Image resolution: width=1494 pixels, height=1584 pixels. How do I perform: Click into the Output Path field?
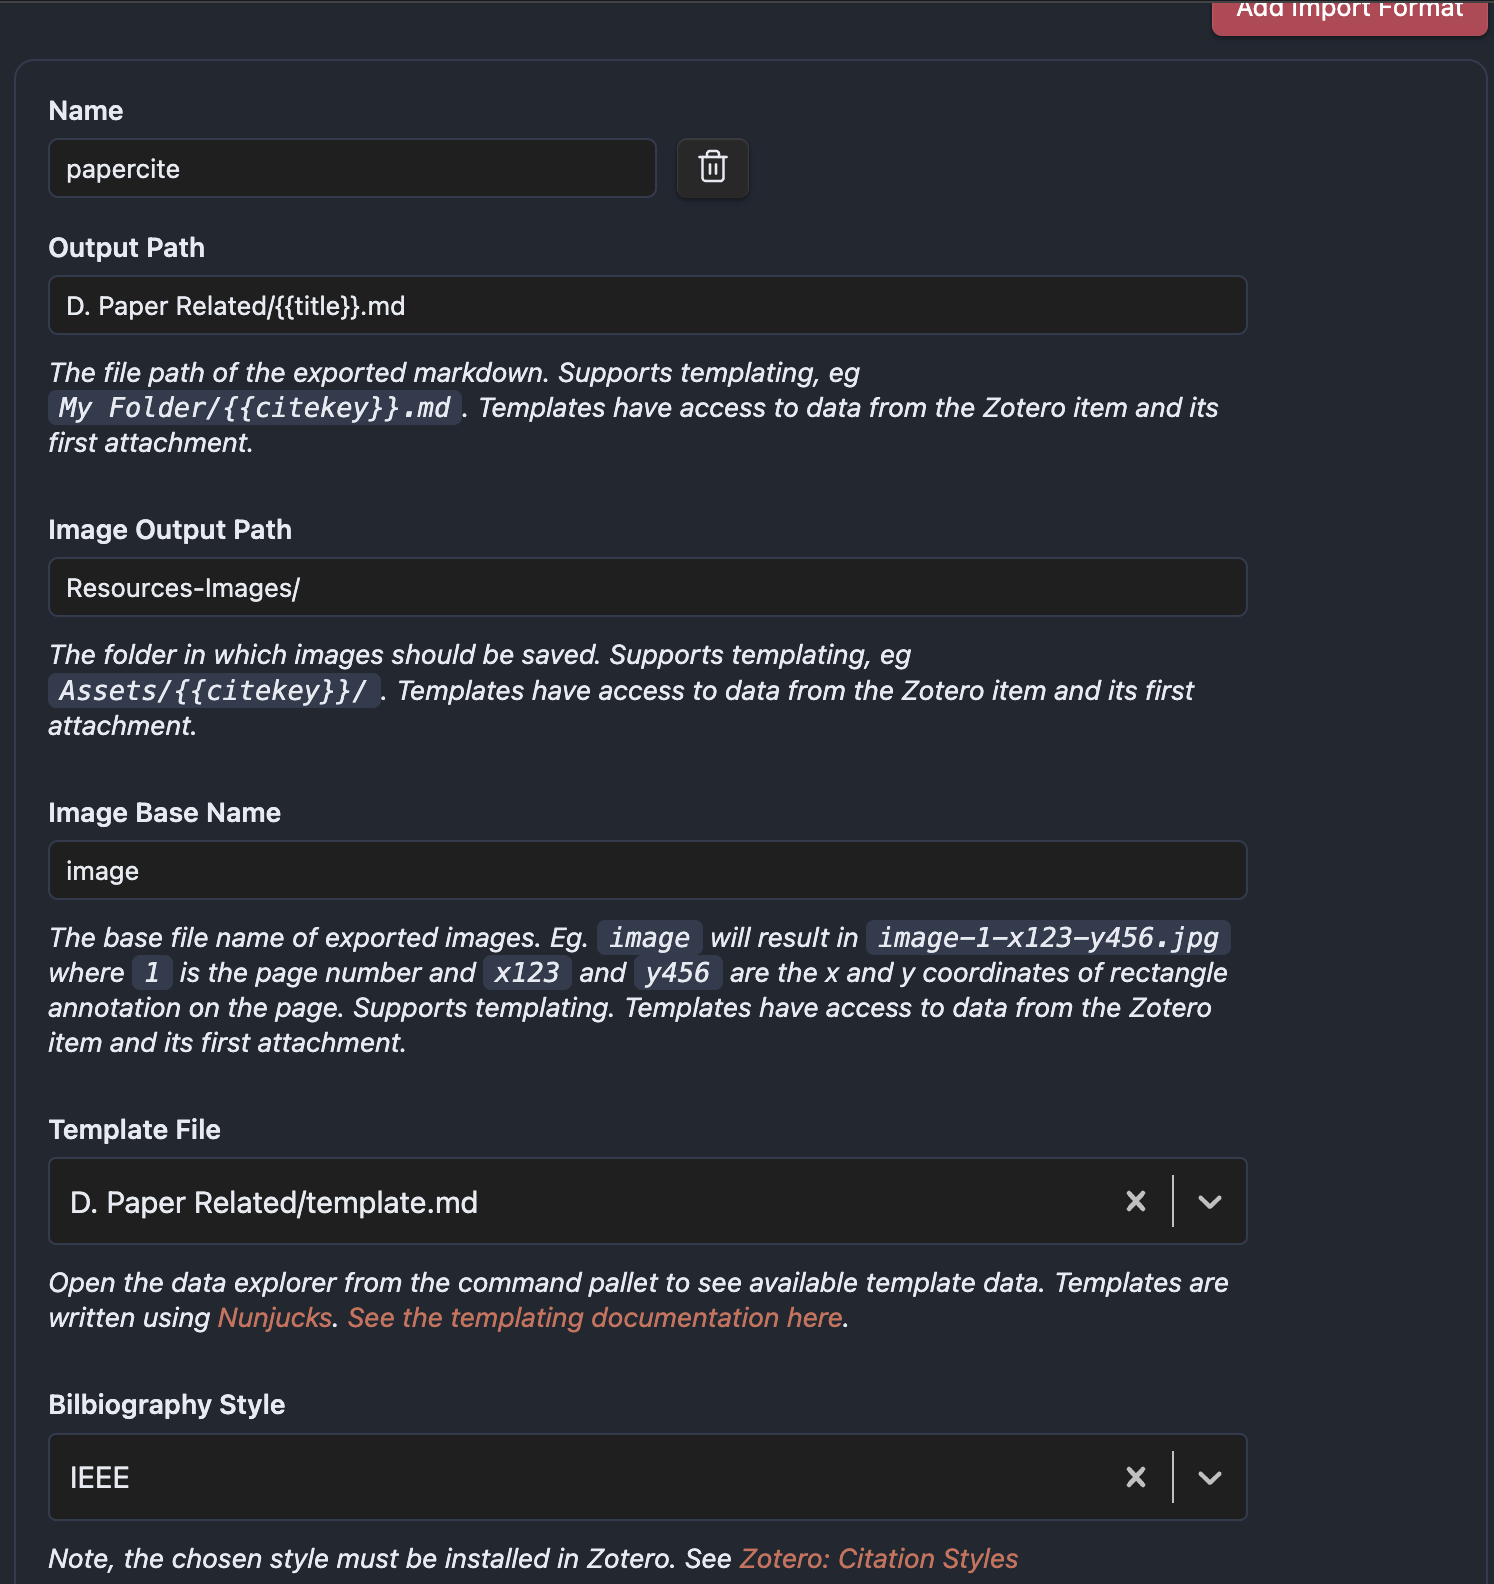(647, 306)
